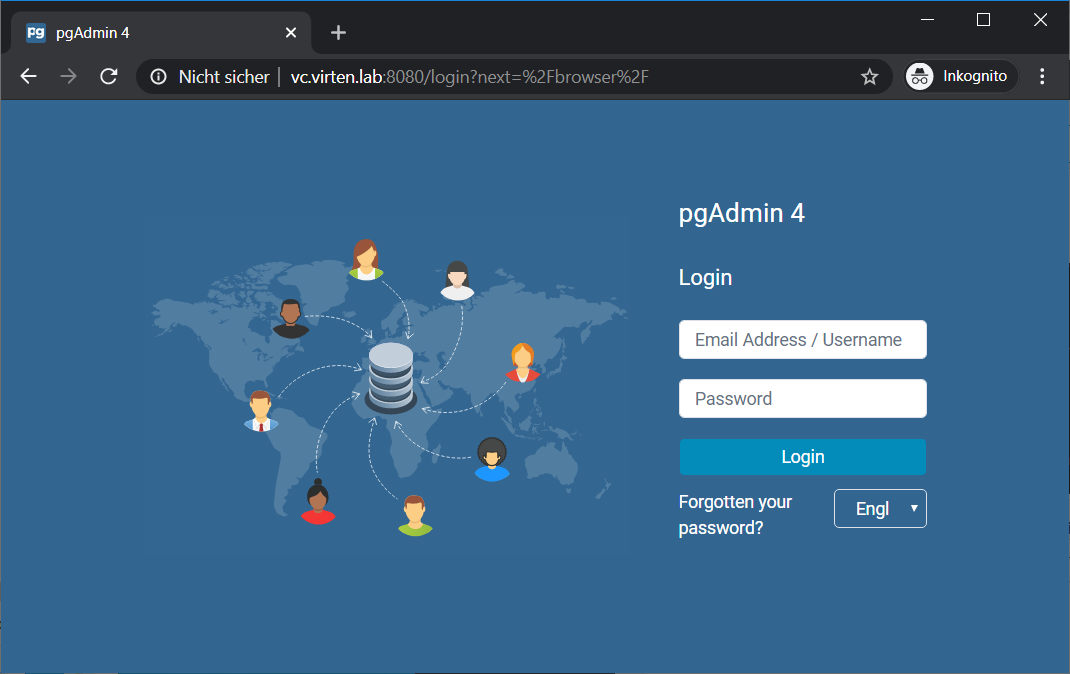The width and height of the screenshot is (1070, 674).
Task: Open the Forgotten your password link
Action: click(x=735, y=514)
